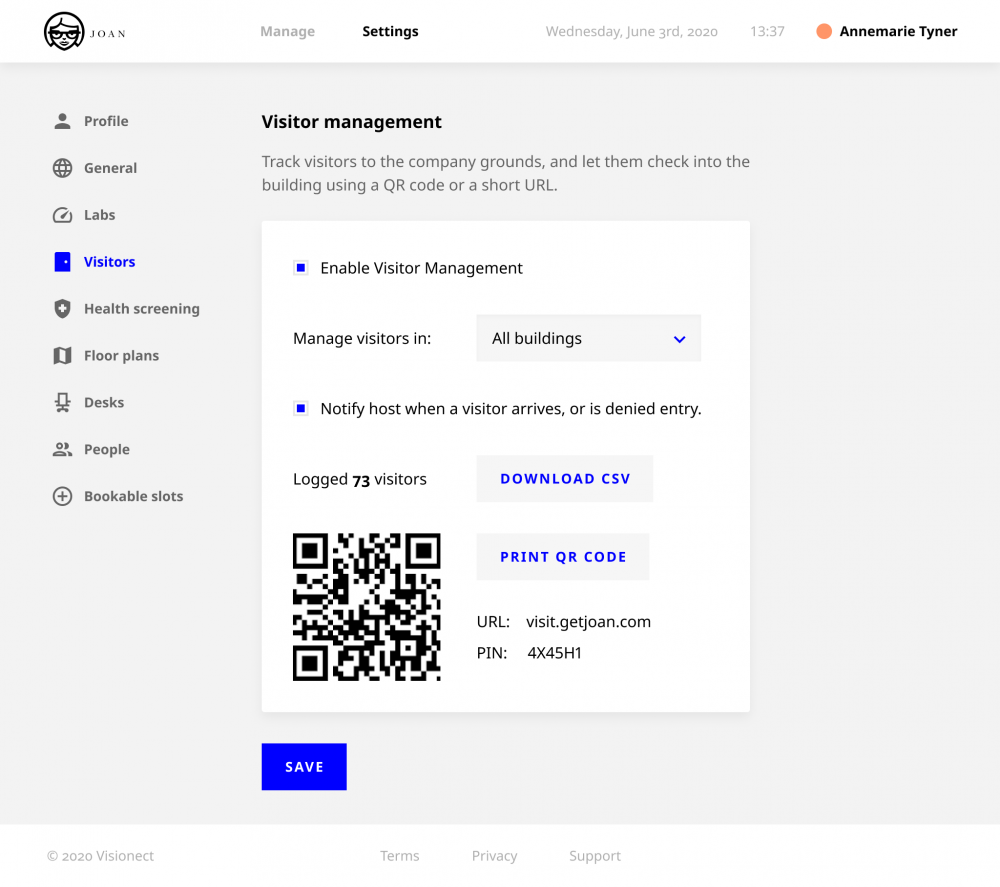Open Bookable slots label
Image resolution: width=1000 pixels, height=887 pixels.
[x=134, y=496]
